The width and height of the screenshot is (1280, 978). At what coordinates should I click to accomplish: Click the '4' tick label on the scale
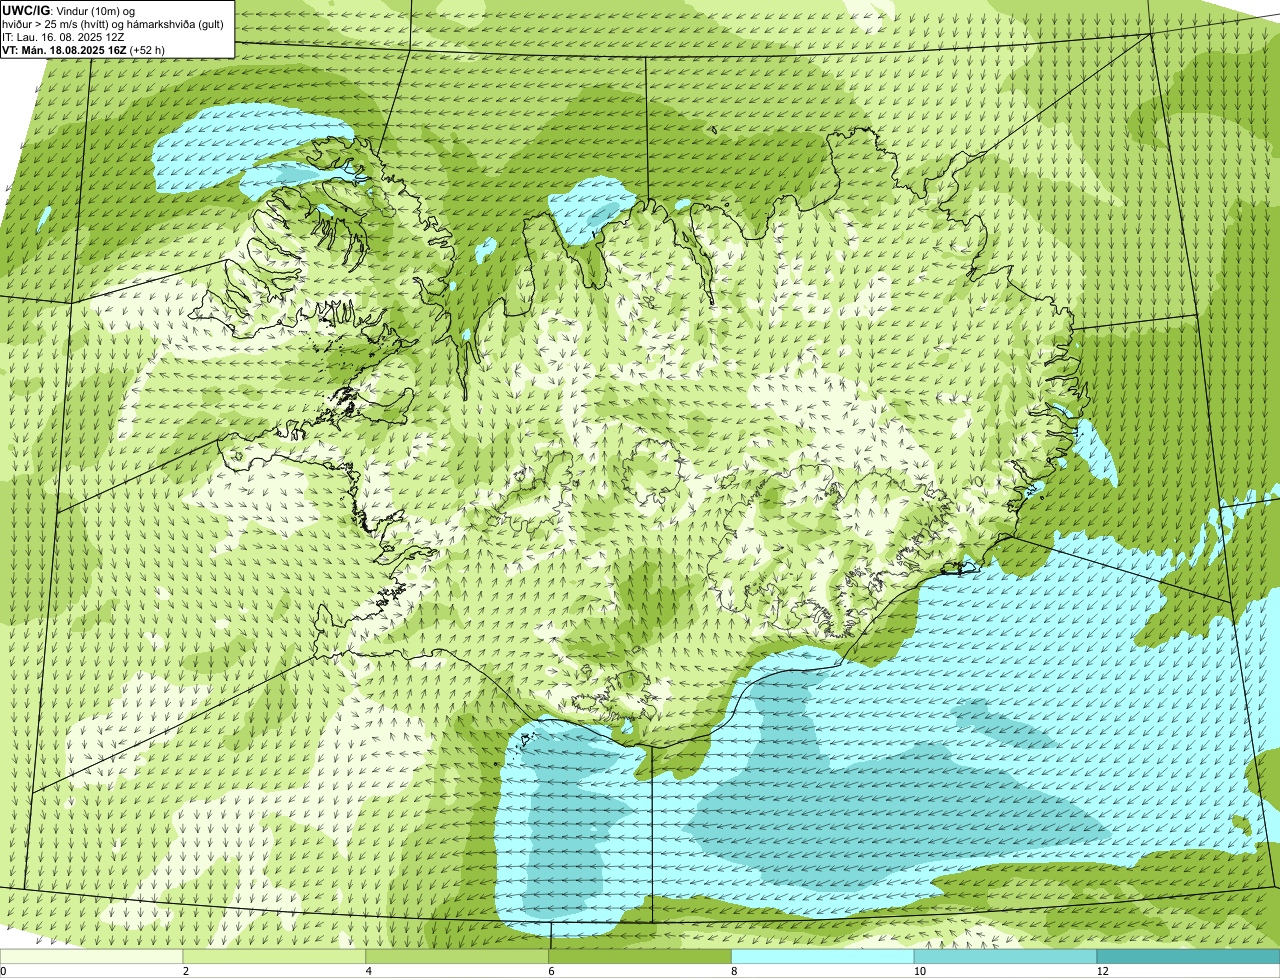click(x=368, y=971)
